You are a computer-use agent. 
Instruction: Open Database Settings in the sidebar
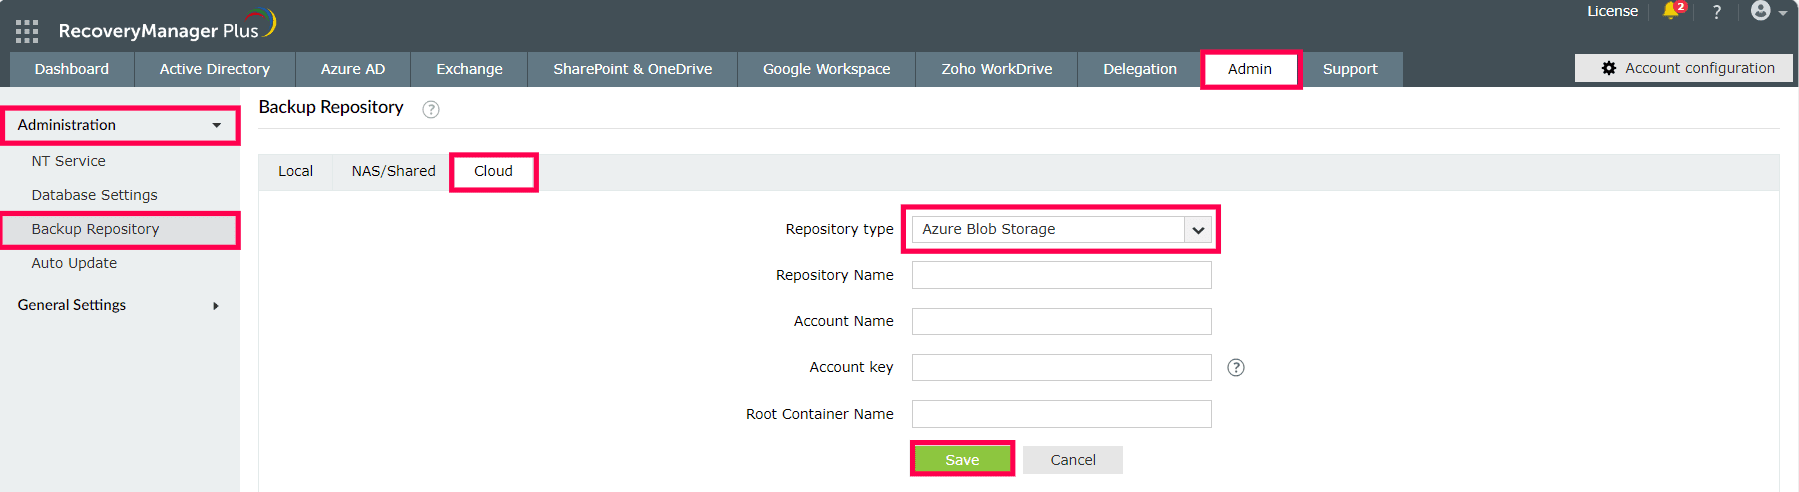[x=94, y=195]
